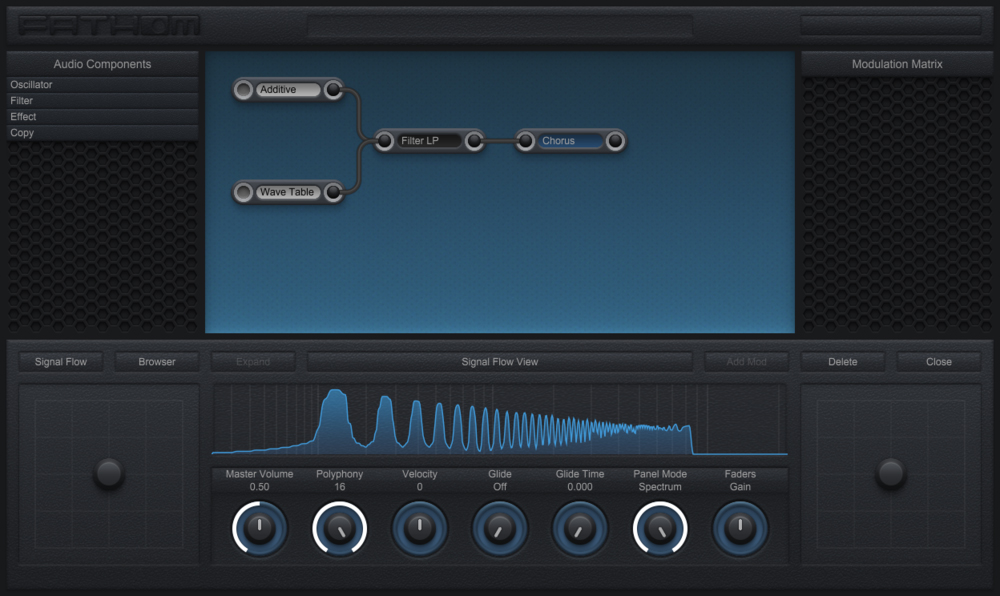
Task: Select the Filter LP node
Action: pyautogui.click(x=428, y=140)
